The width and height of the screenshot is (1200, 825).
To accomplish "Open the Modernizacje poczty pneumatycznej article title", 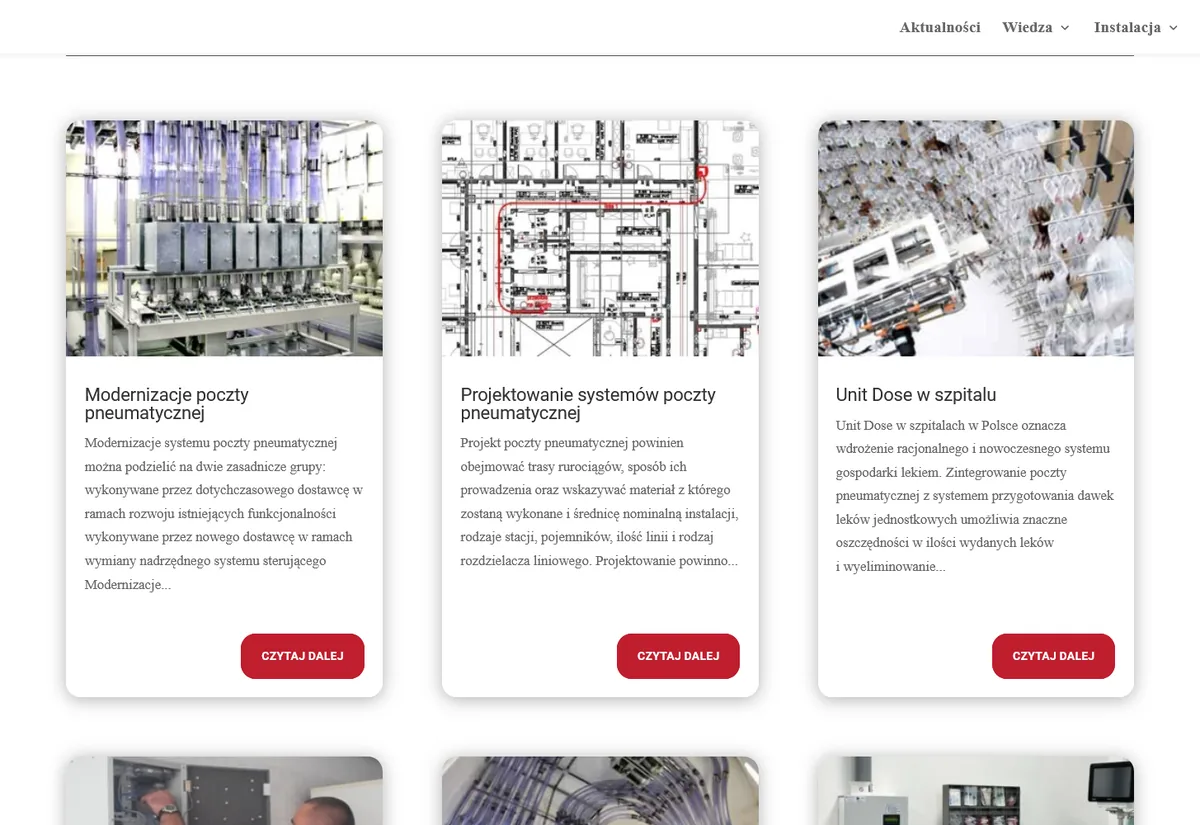I will click(x=167, y=404).
